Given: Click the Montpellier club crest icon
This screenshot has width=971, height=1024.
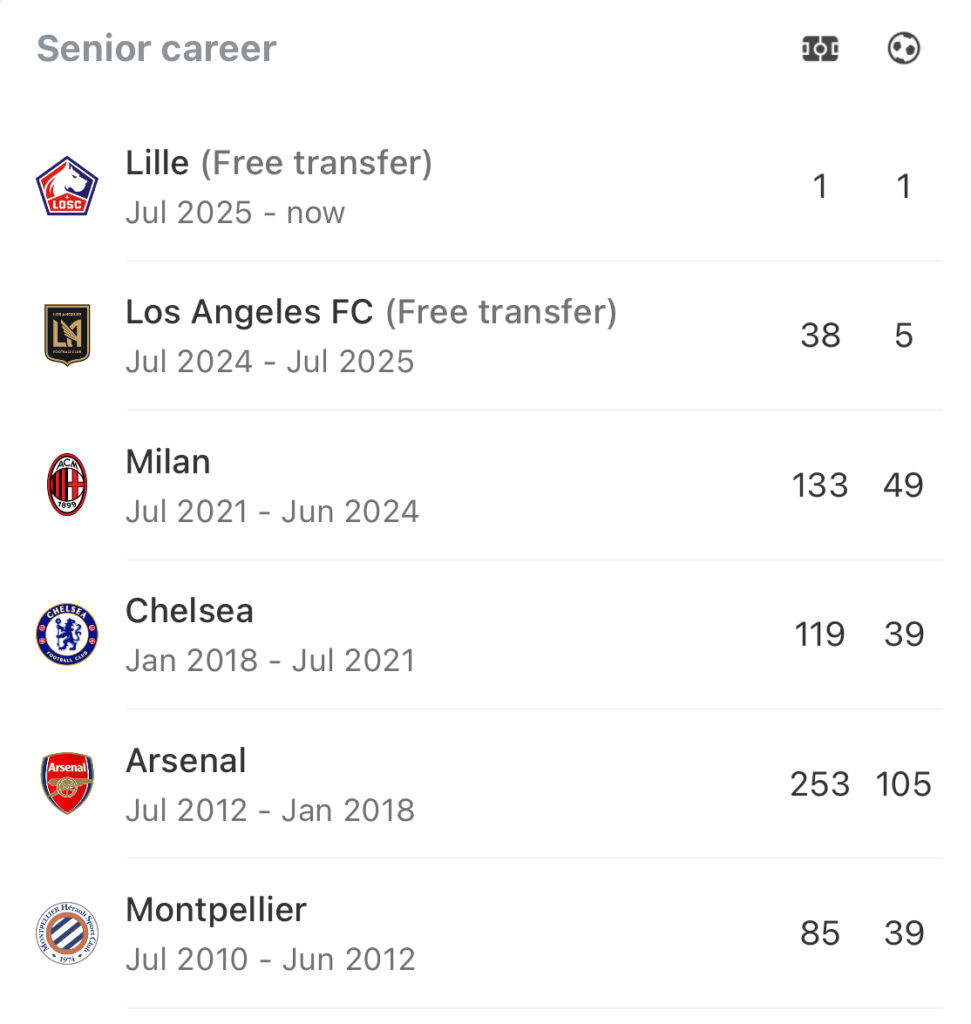Looking at the screenshot, I should point(67,933).
